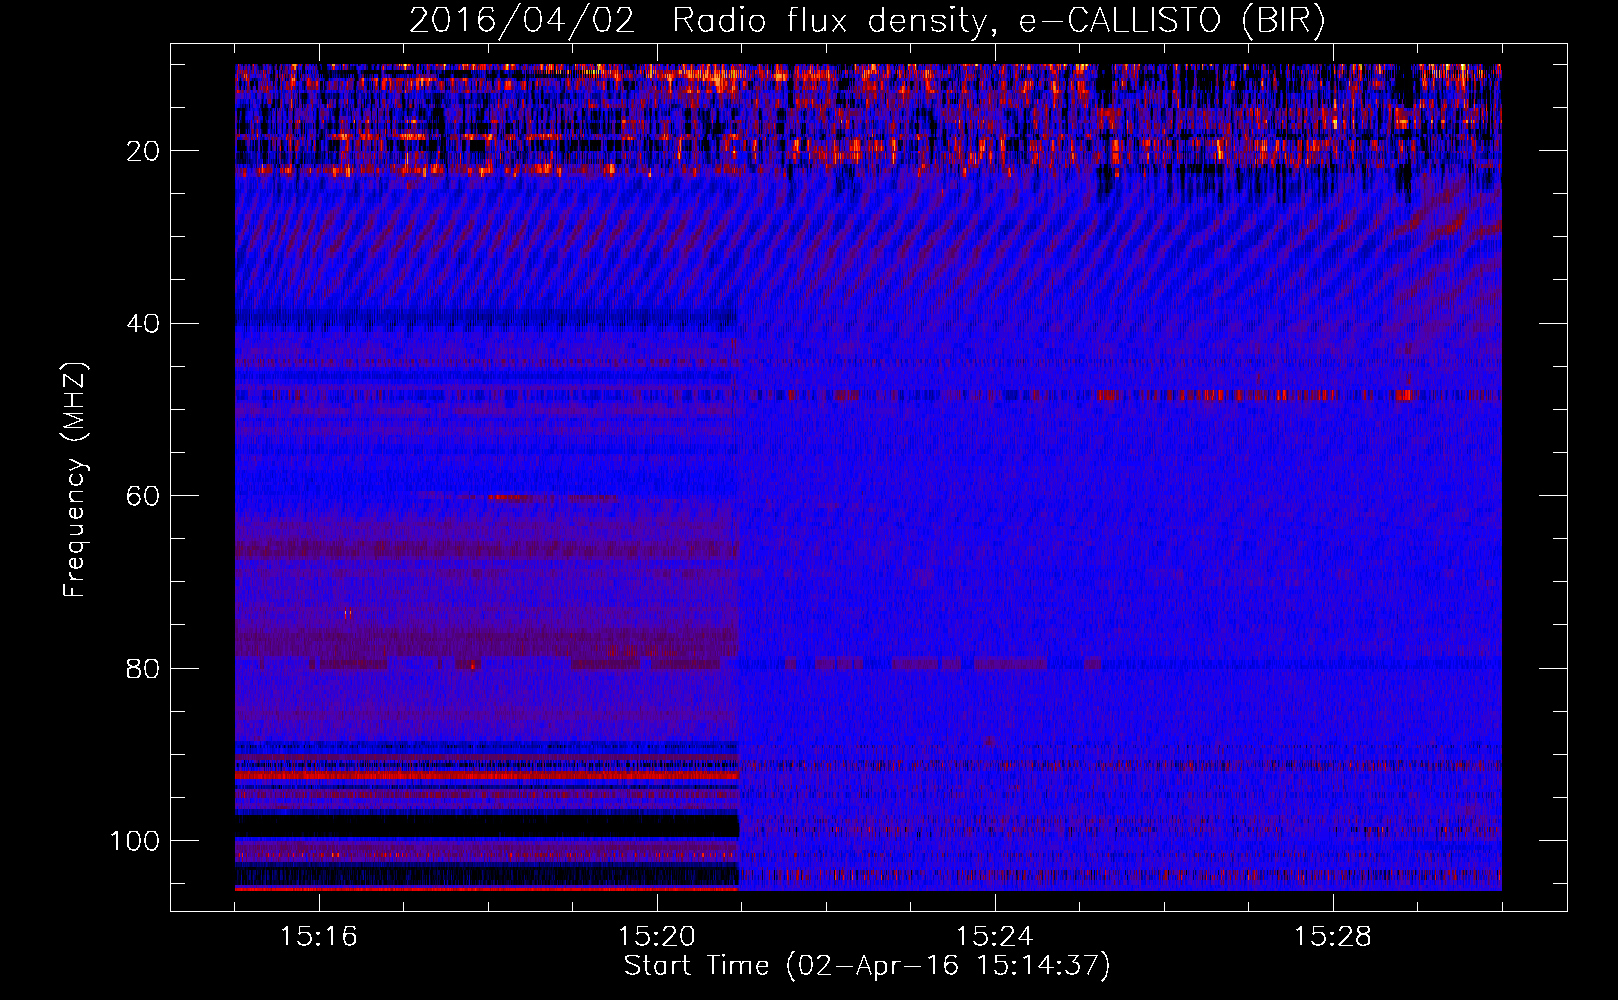Click the 80 frequency tick label
The height and width of the screenshot is (1000, 1618).
(143, 669)
